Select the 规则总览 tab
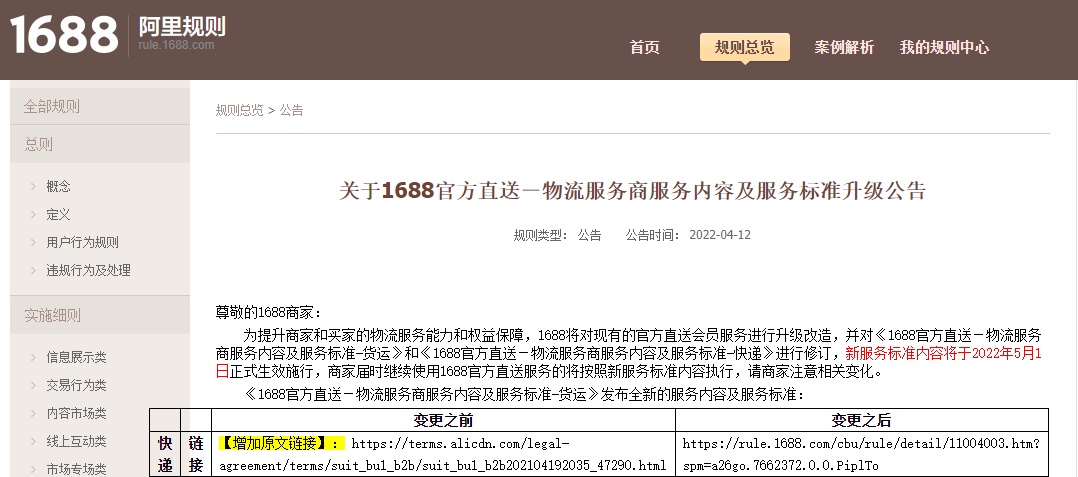 [x=745, y=47]
